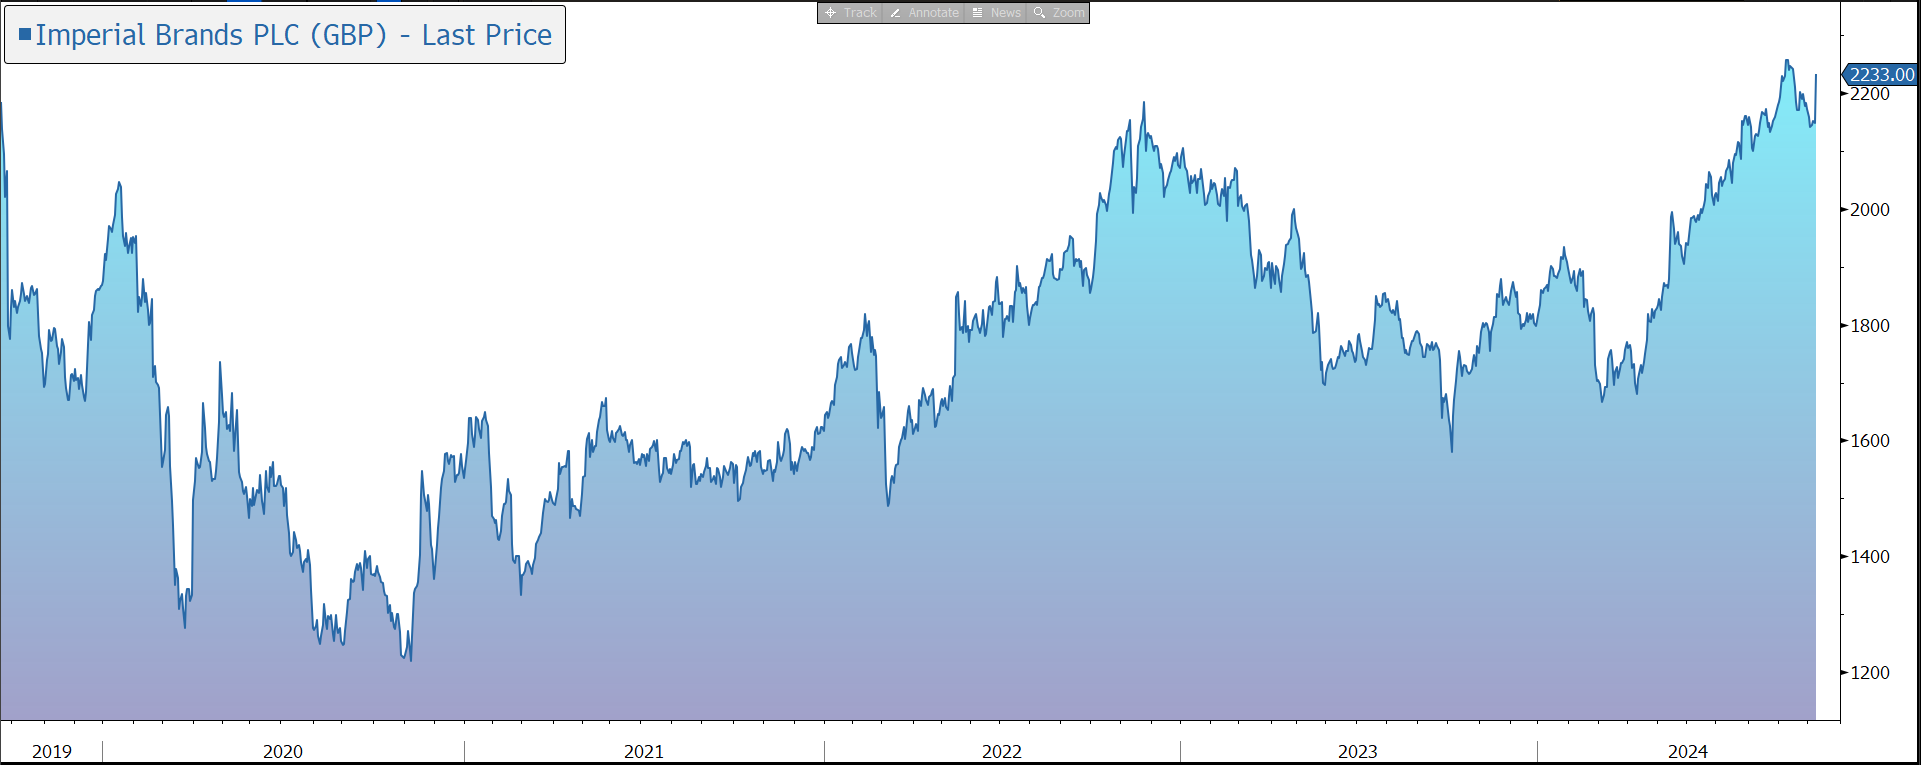Click the 2019 year label

pyautogui.click(x=52, y=752)
